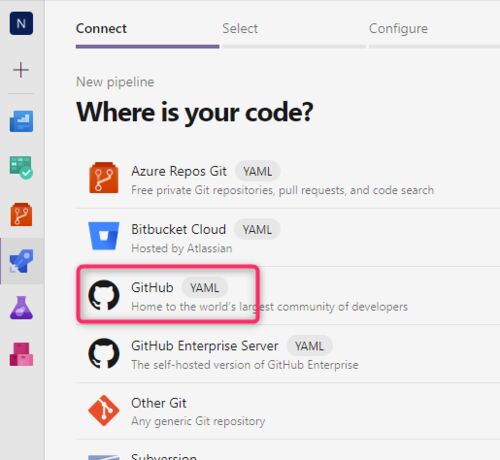The height and width of the screenshot is (460, 500).
Task: Click 'Any generic Git repository' text
Action: [198, 421]
